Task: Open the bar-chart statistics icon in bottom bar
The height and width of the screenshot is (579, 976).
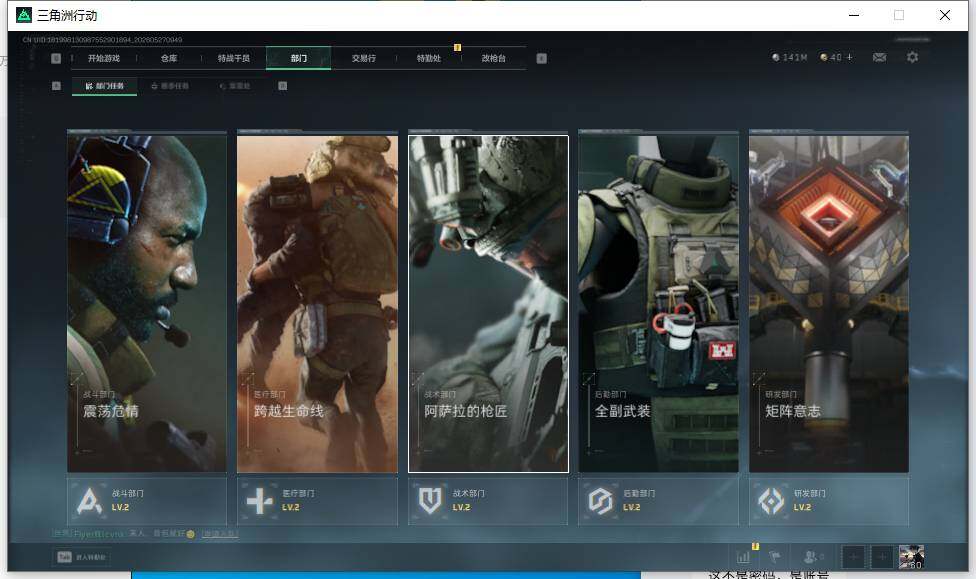Action: (x=743, y=557)
